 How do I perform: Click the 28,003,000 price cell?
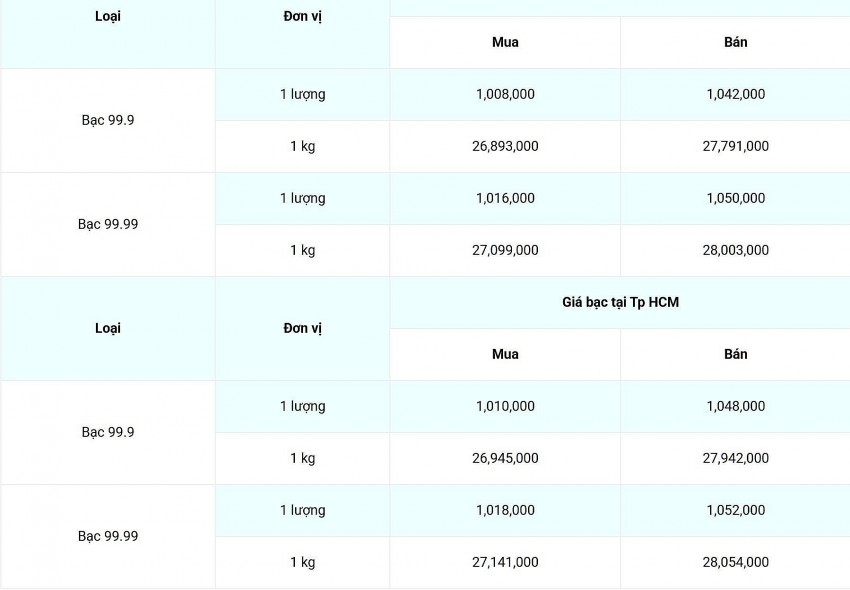(735, 250)
